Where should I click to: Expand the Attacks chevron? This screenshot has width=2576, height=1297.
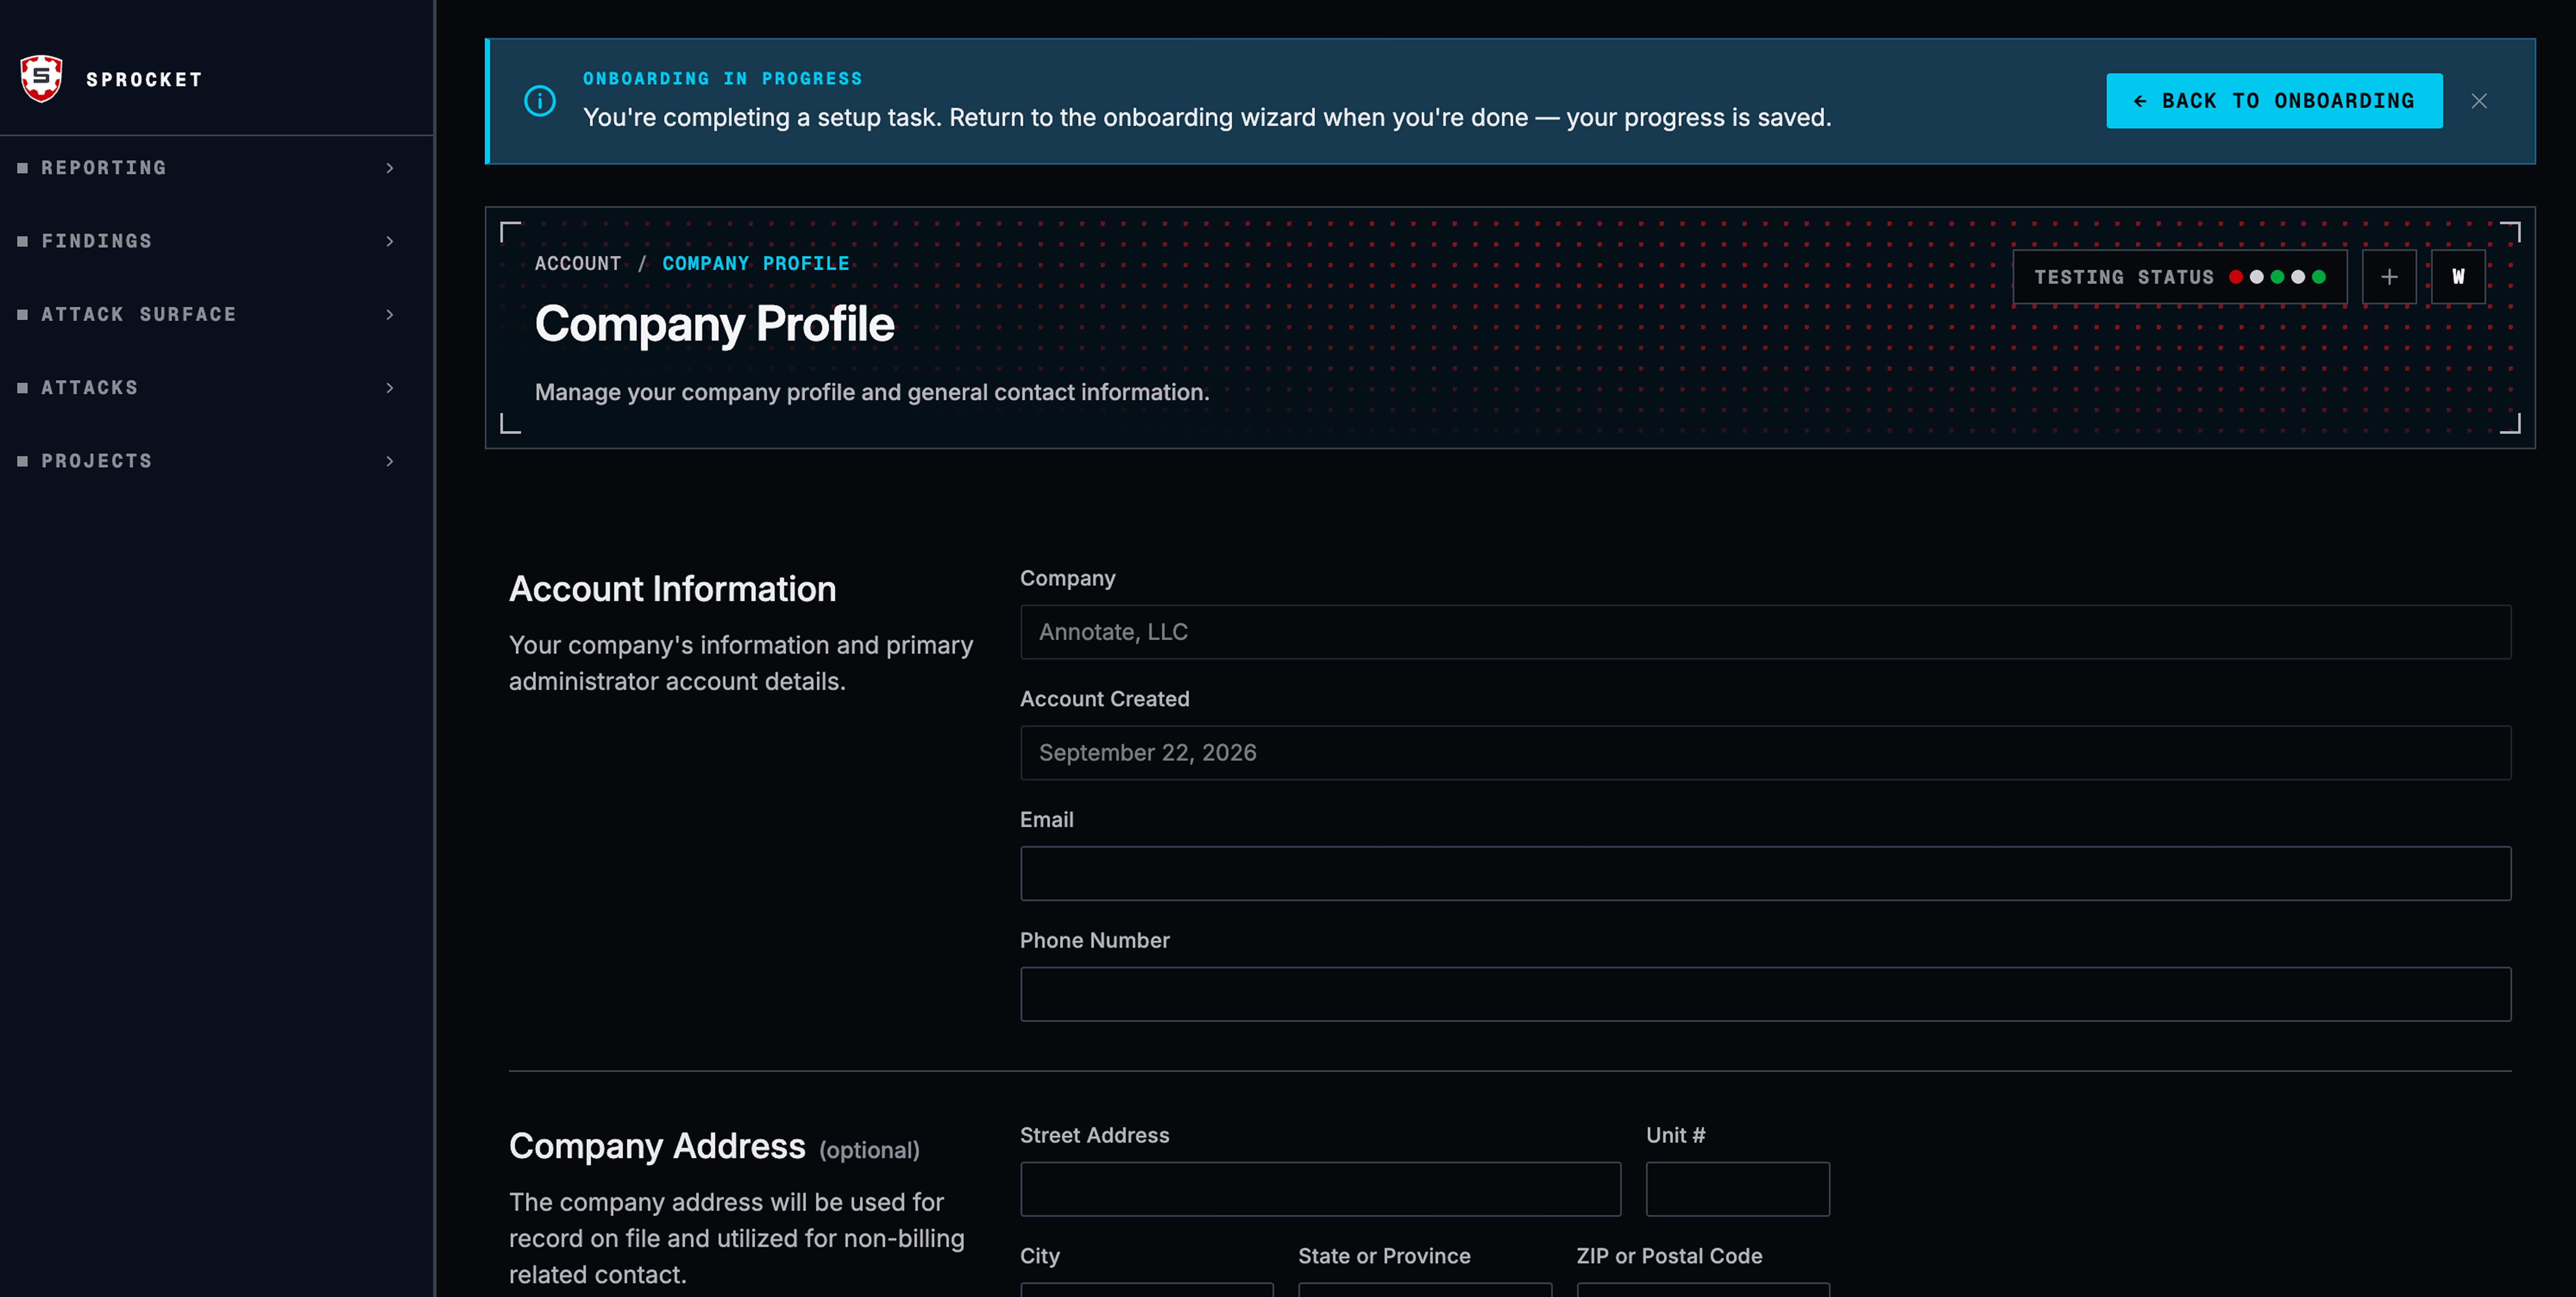tap(390, 388)
